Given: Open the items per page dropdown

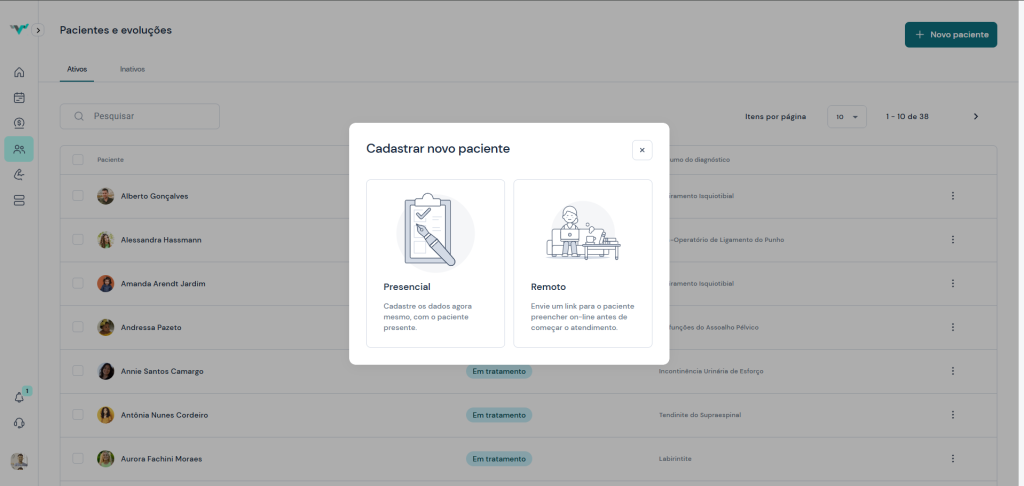Looking at the screenshot, I should 847,117.
